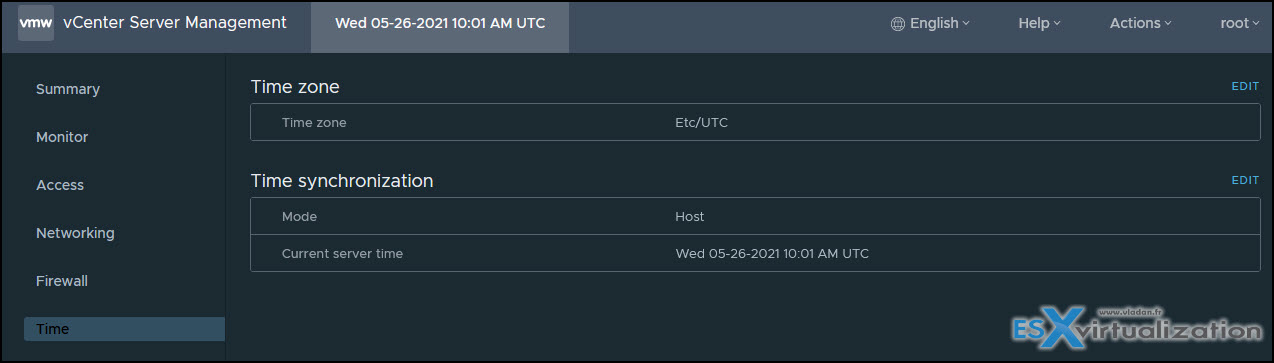The width and height of the screenshot is (1274, 363).
Task: Navigate to Networking settings
Action: click(75, 233)
